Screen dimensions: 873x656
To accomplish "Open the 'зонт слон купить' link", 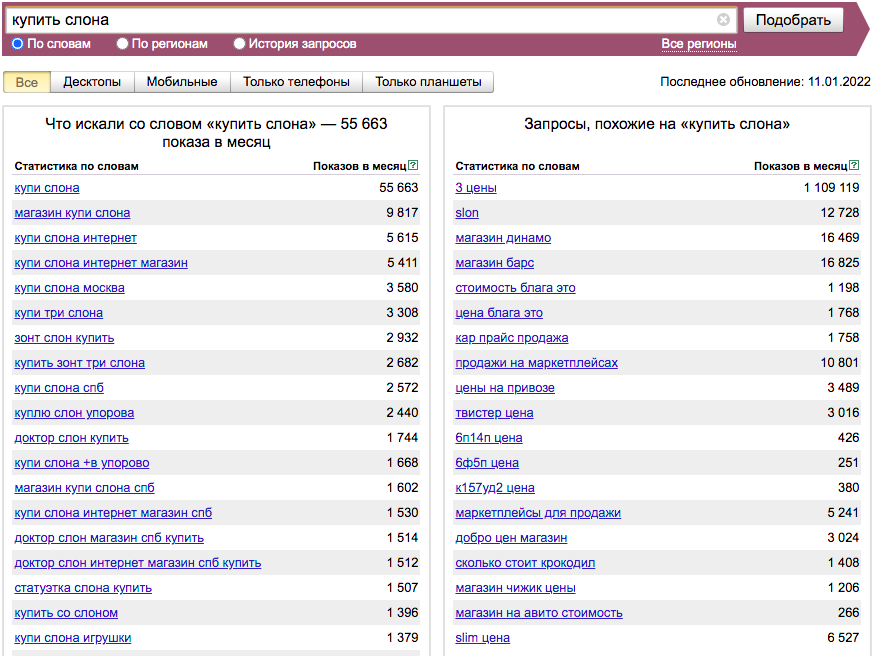I will point(65,338).
